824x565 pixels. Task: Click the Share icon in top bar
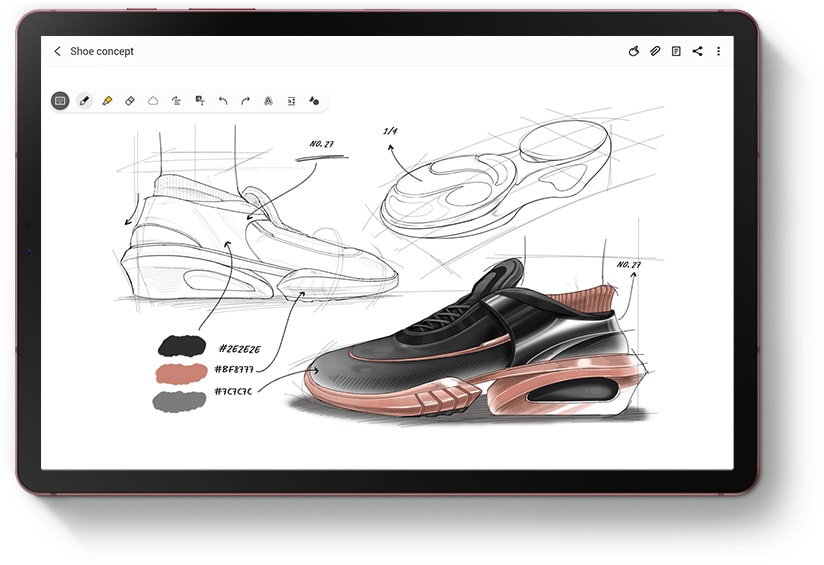point(697,51)
